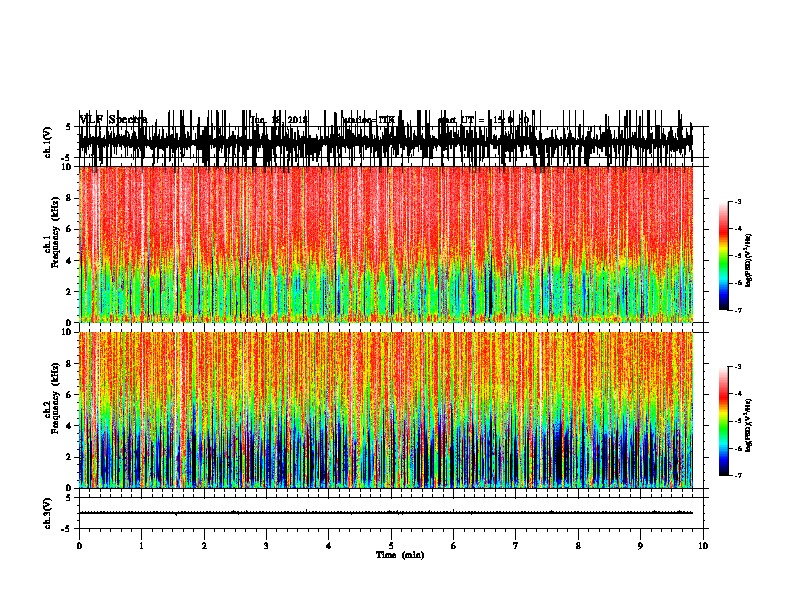The image size is (792, 612).
Task: Click the ch.2 spectrogram panel
Action: click(386, 410)
